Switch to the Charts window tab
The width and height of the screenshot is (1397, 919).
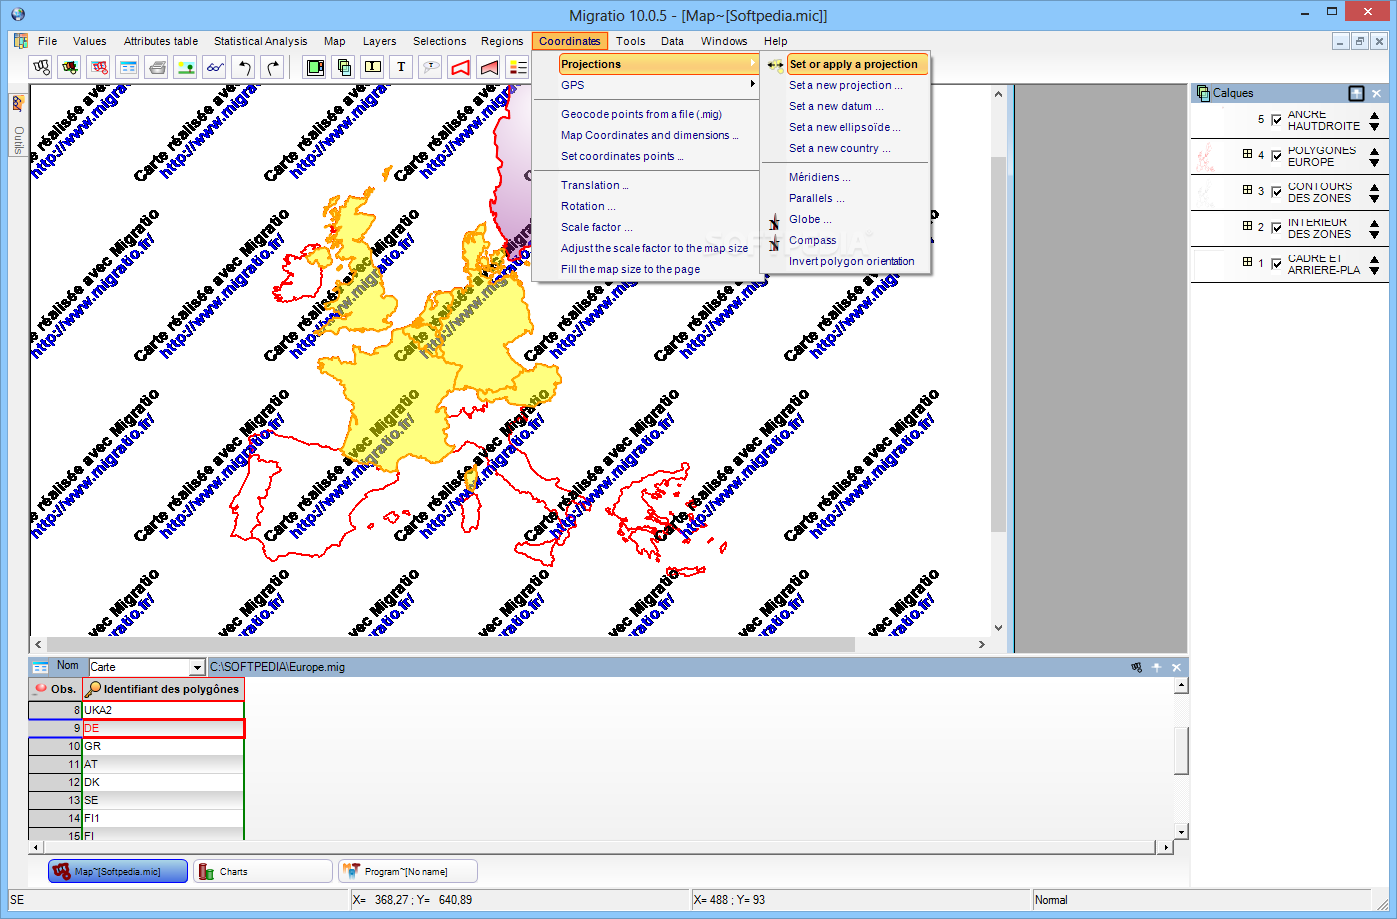263,871
